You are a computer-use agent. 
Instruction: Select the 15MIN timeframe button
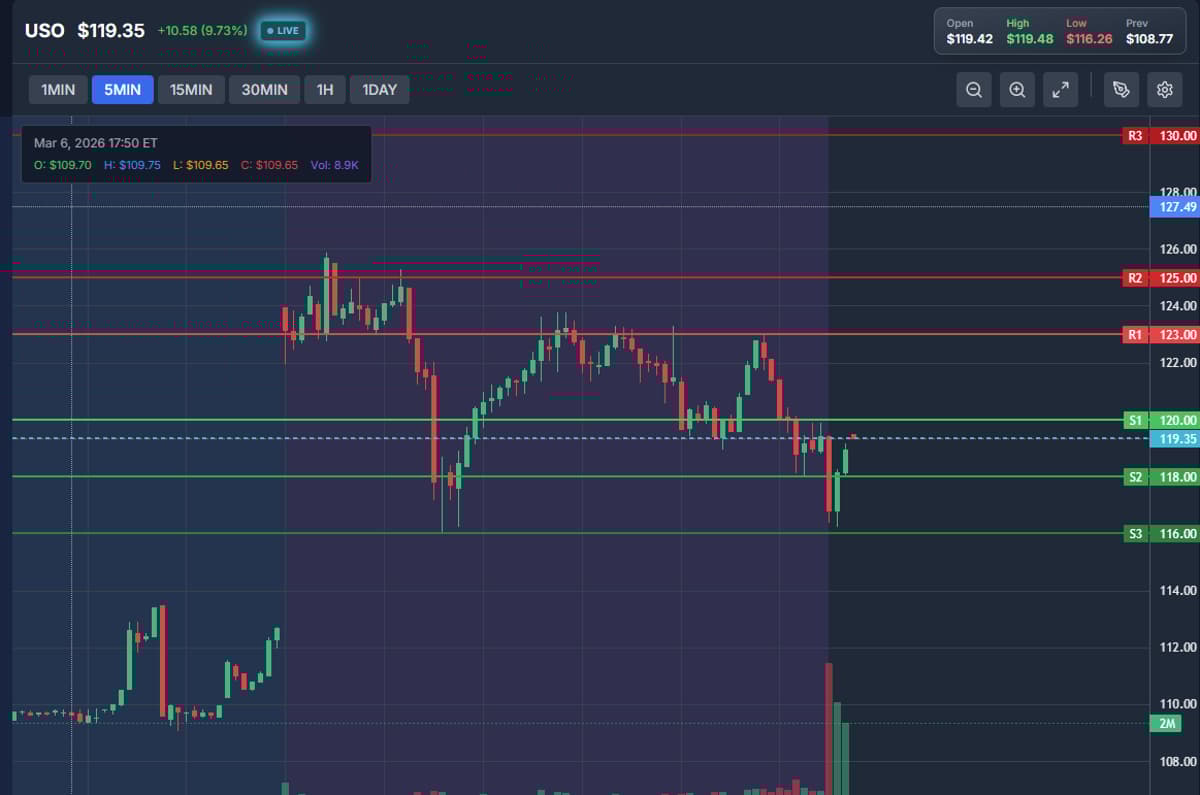tap(190, 89)
